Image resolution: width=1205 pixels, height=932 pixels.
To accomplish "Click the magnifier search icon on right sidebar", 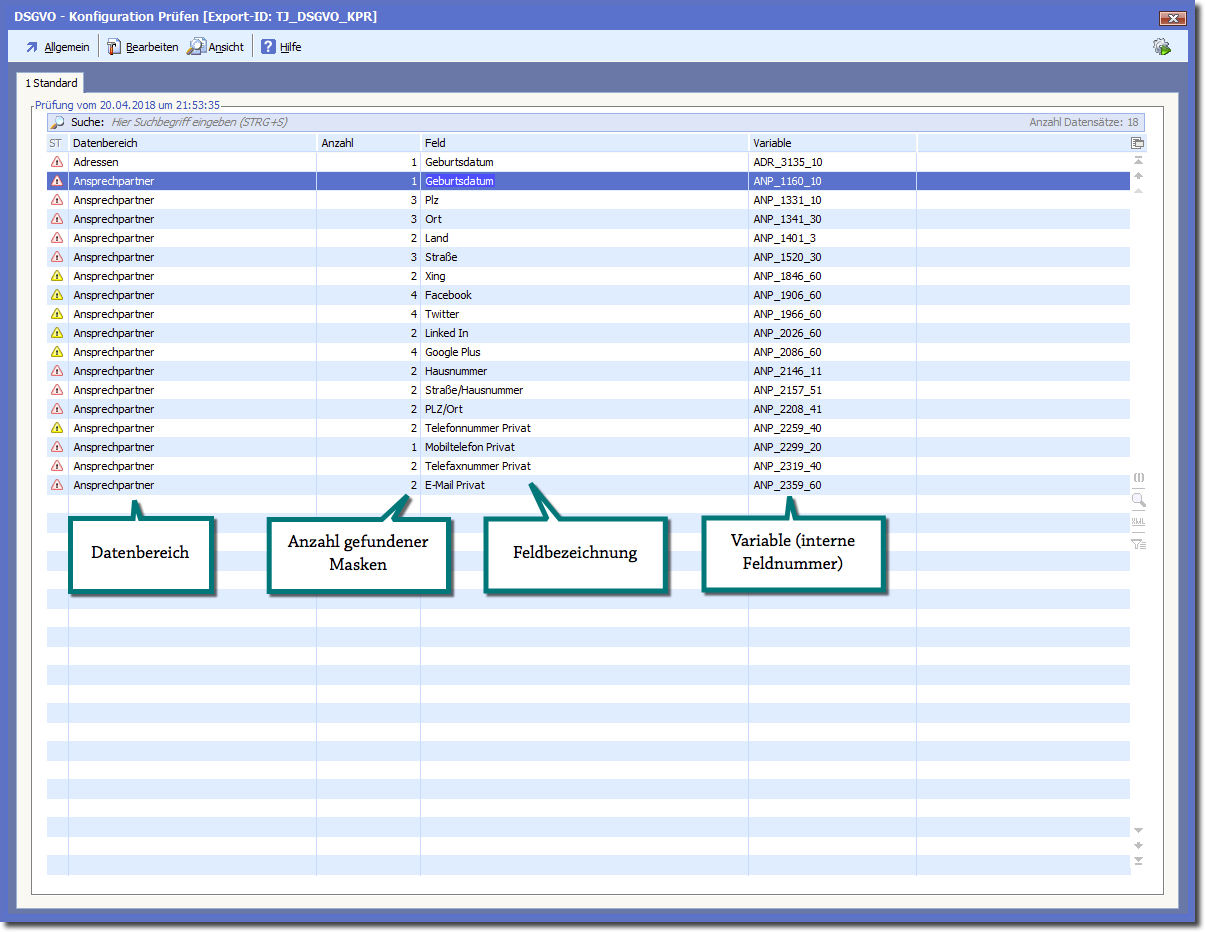I will pyautogui.click(x=1138, y=501).
